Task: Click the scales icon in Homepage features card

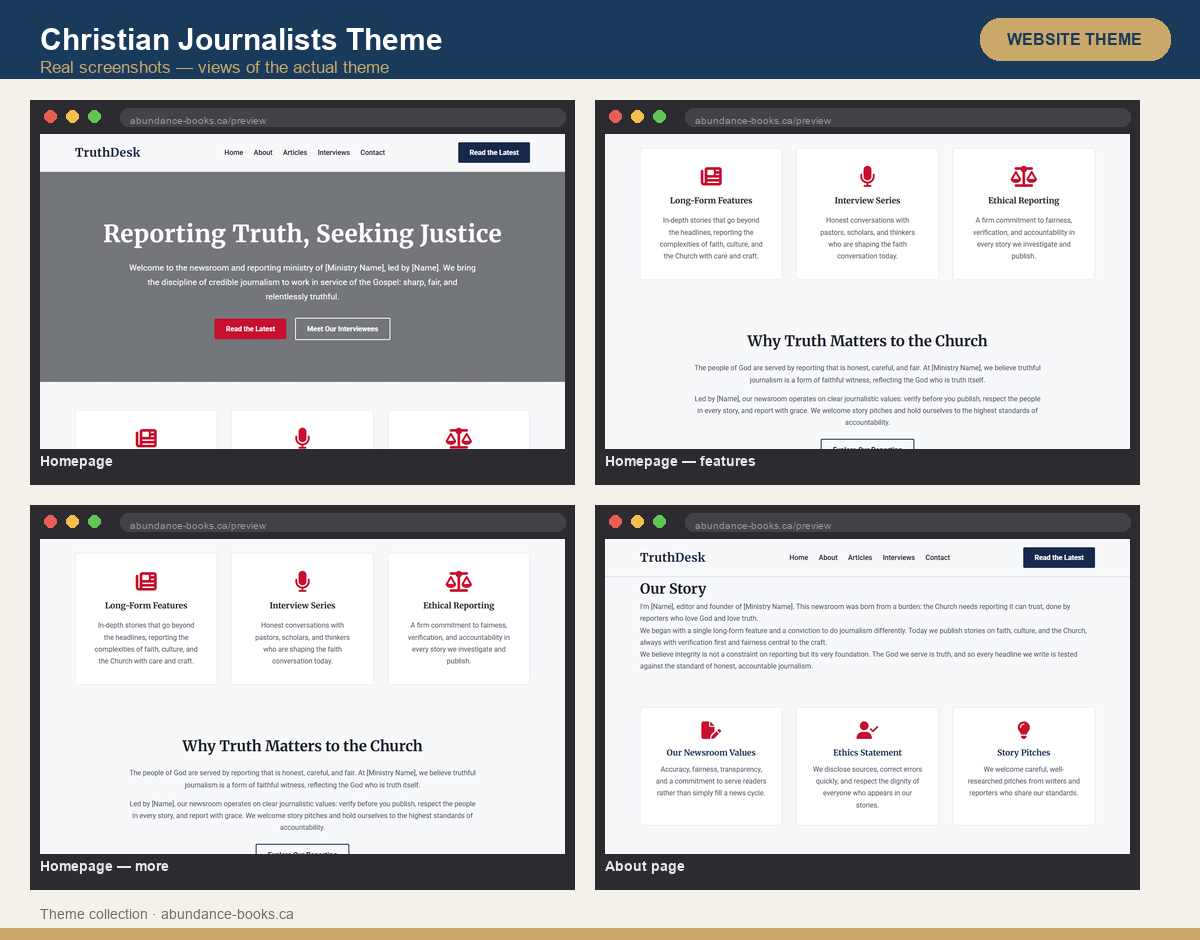Action: [x=1023, y=177]
